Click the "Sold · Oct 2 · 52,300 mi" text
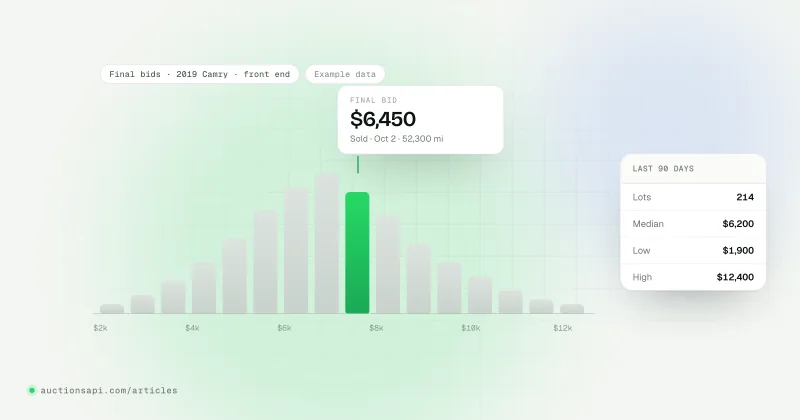 click(x=396, y=139)
